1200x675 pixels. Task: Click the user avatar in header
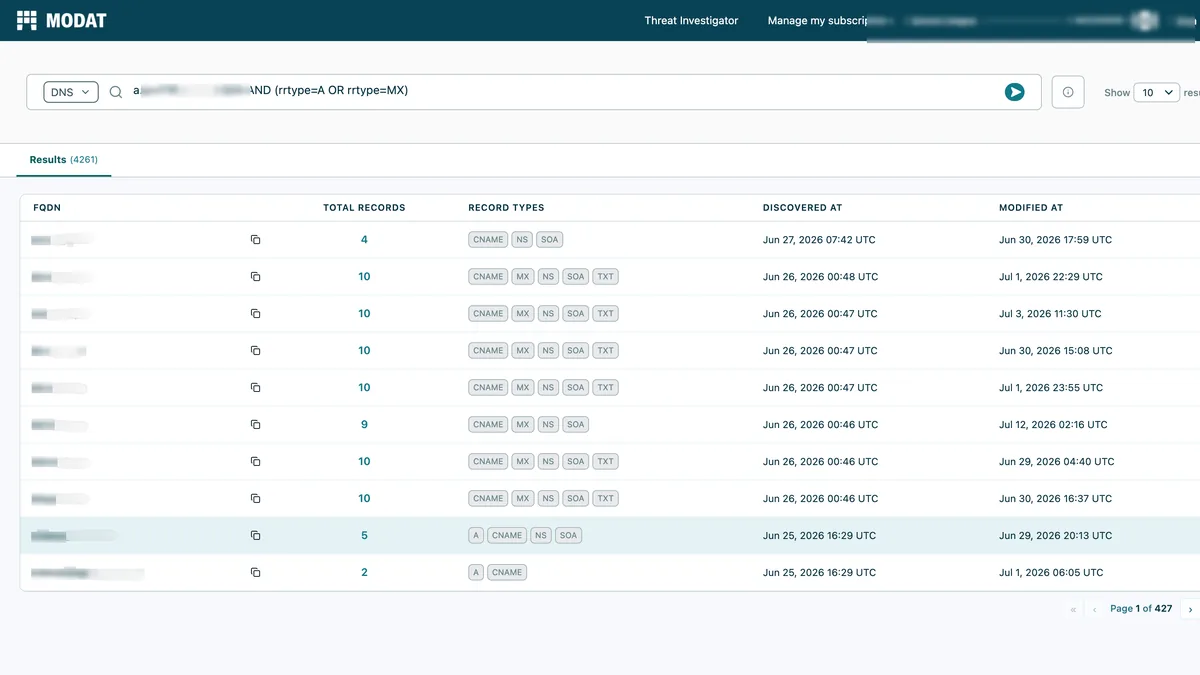1146,20
